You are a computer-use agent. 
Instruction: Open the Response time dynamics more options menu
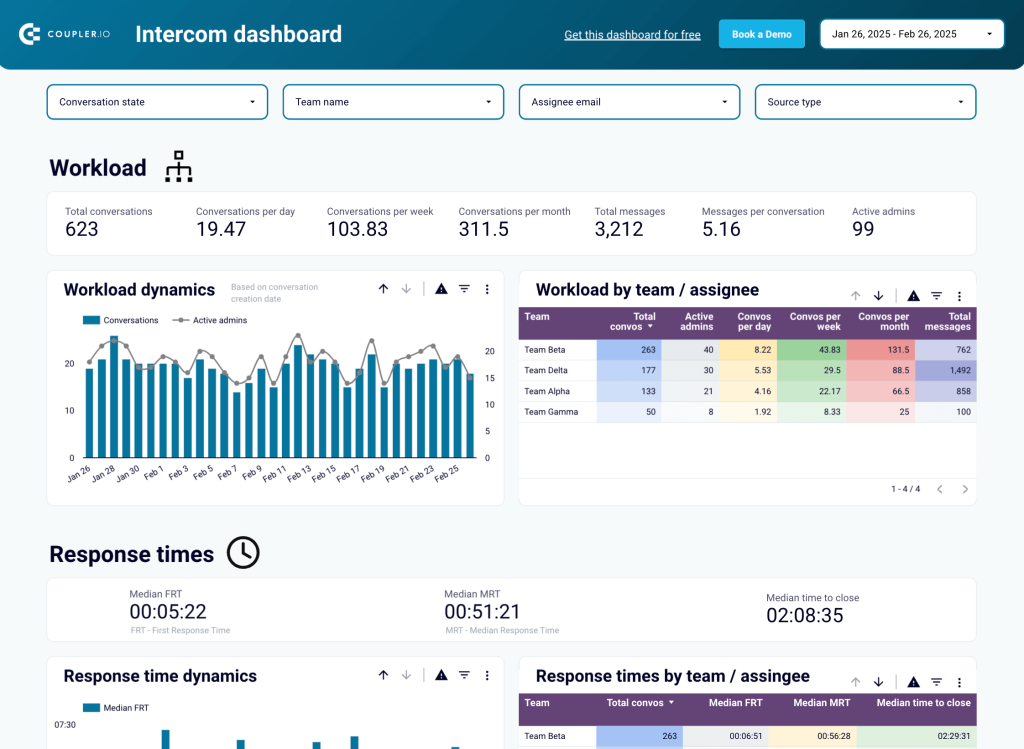(487, 675)
